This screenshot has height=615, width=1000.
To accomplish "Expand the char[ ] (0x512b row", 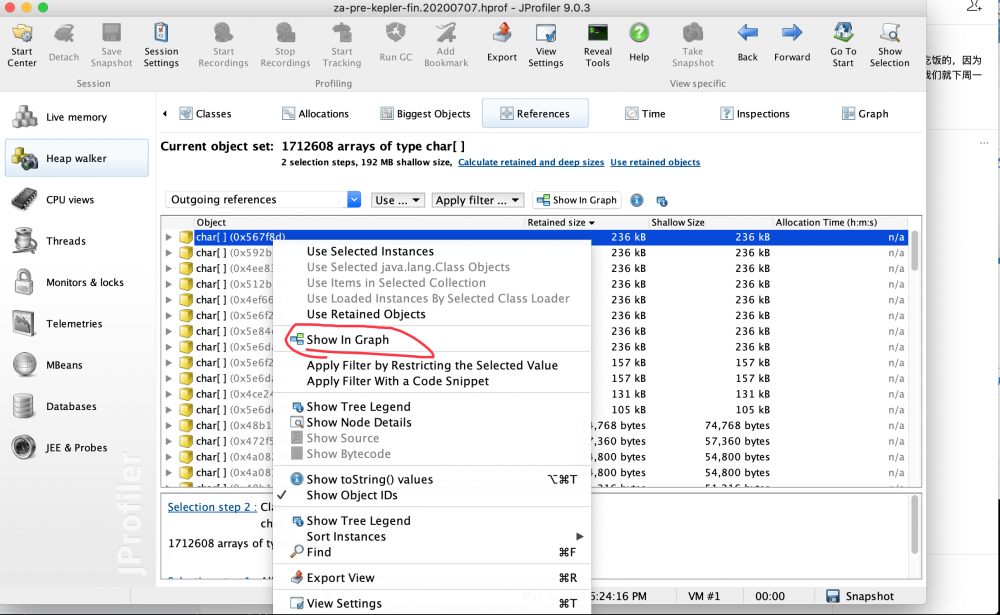I will tap(168, 284).
